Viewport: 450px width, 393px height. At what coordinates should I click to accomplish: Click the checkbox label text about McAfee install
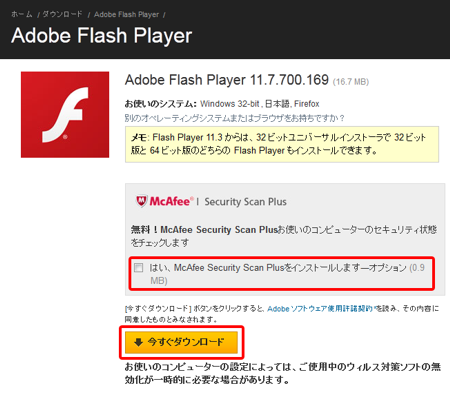[x=287, y=274]
